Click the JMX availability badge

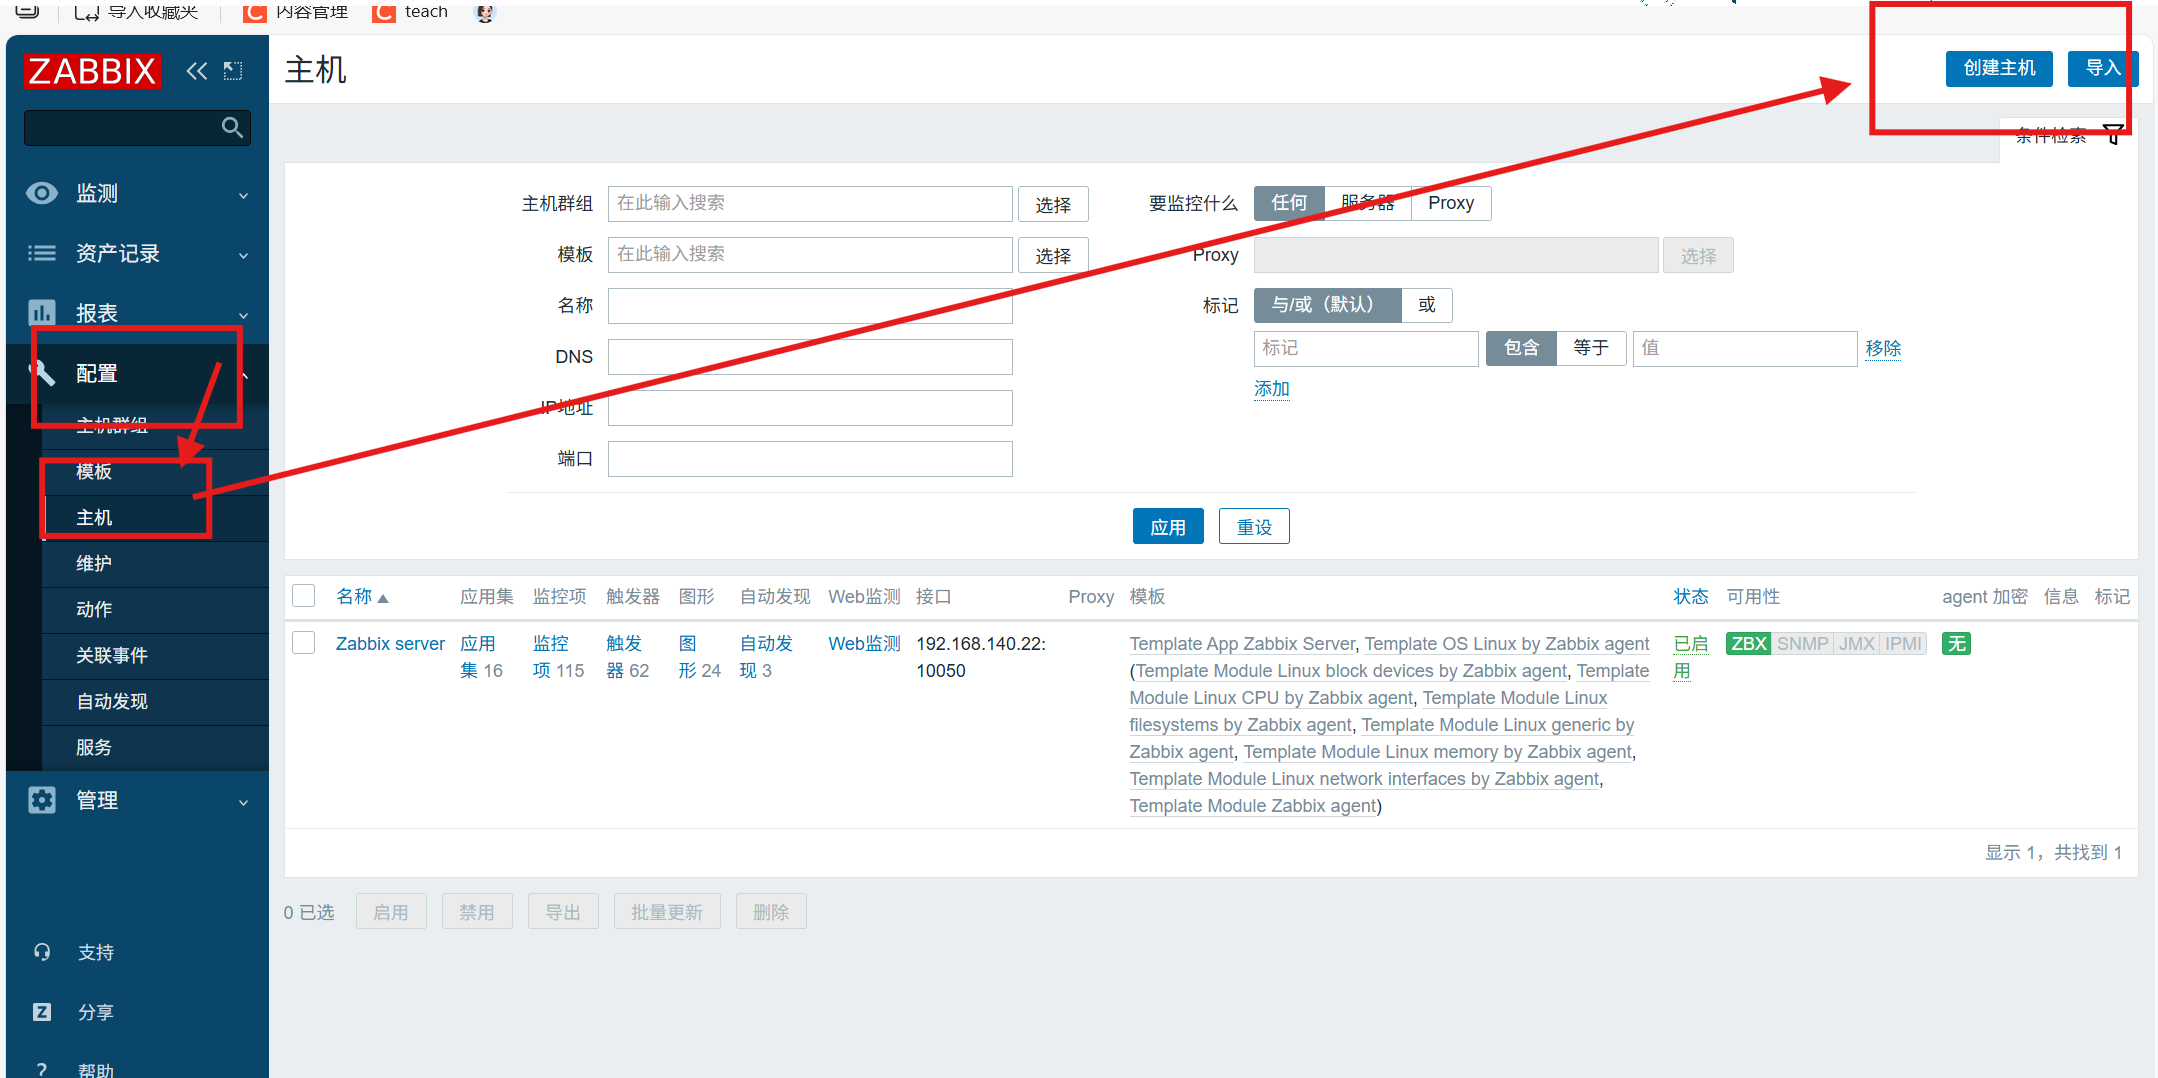coord(1856,644)
